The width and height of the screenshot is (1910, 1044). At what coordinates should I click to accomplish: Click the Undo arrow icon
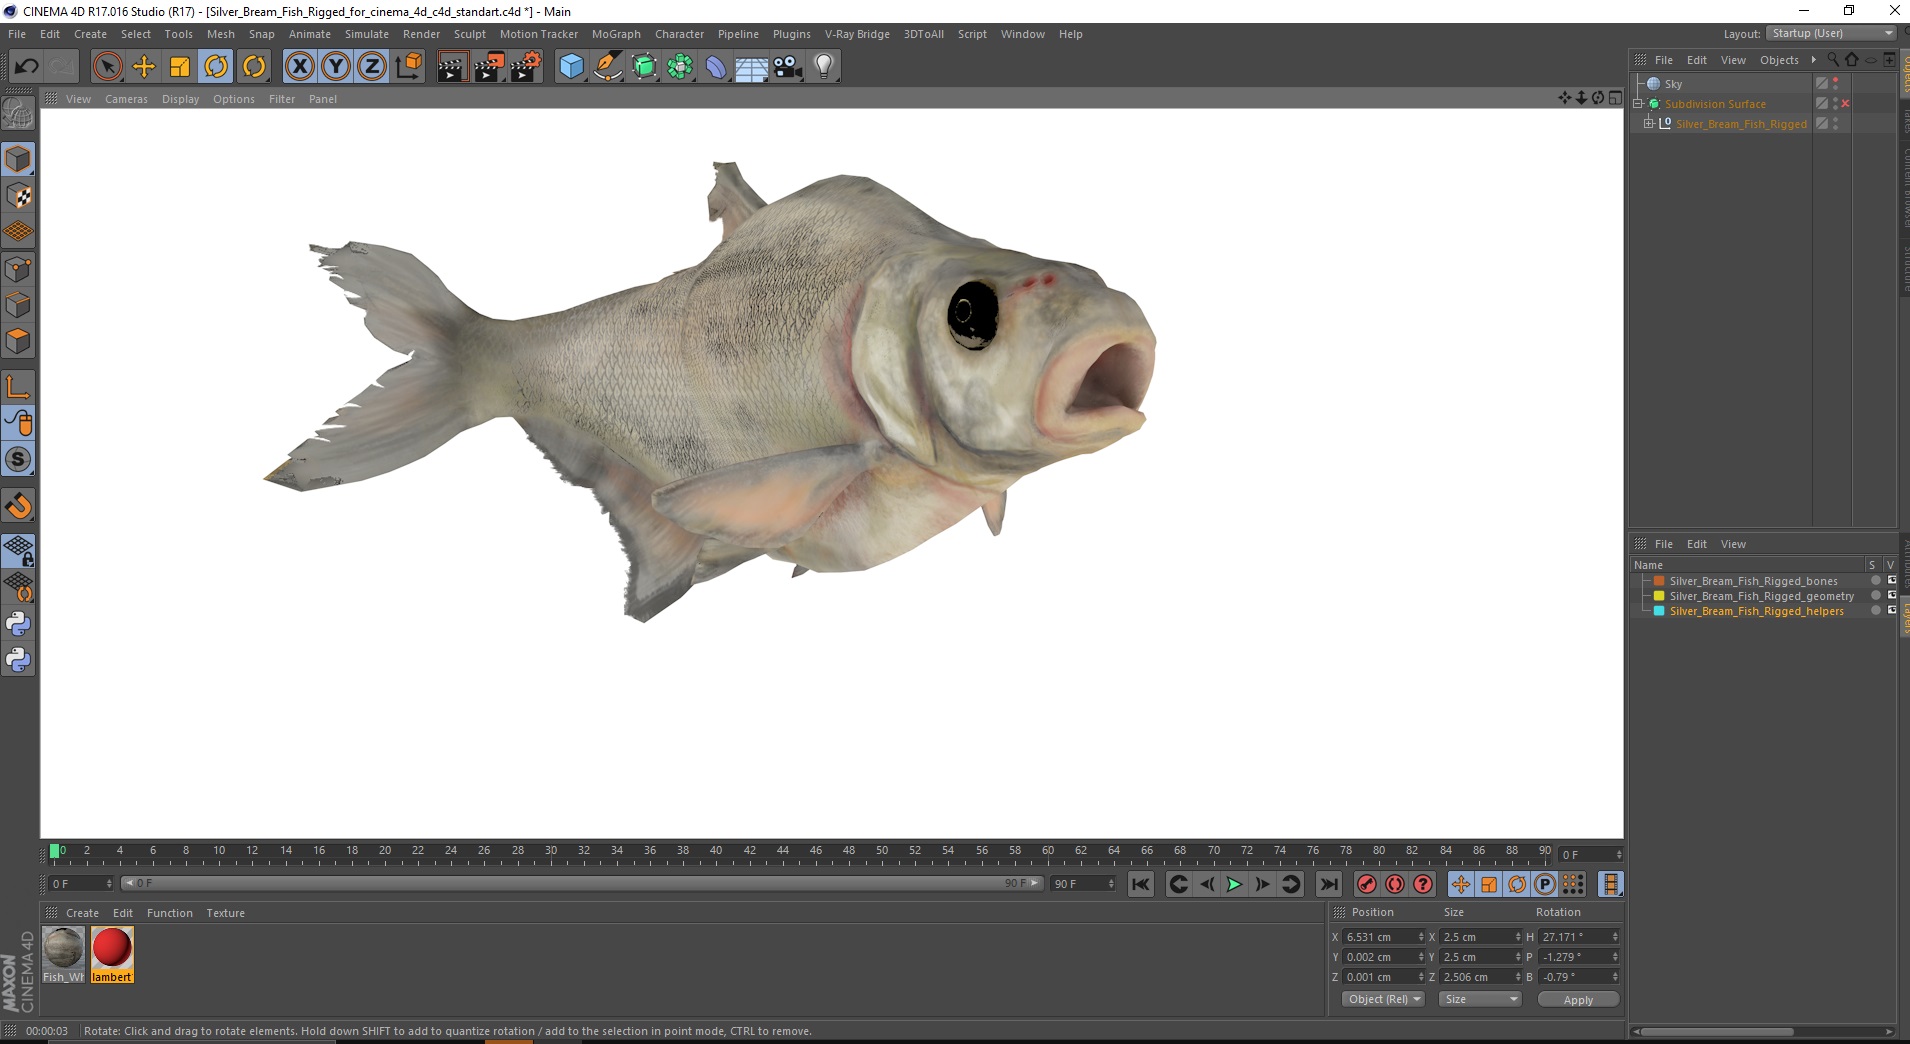click(x=27, y=67)
